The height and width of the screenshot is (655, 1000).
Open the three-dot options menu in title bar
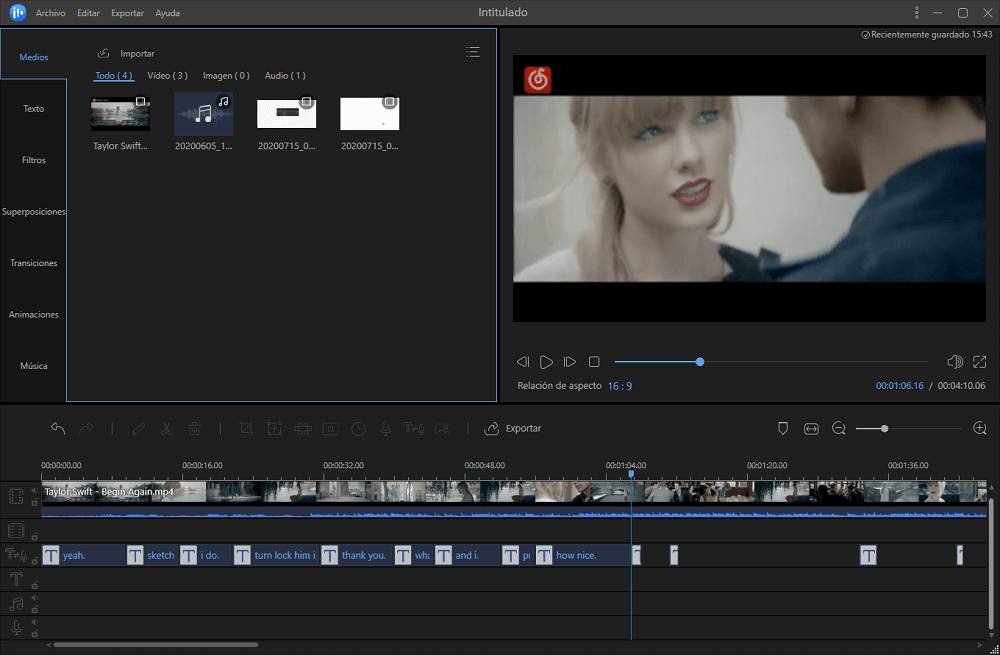916,13
